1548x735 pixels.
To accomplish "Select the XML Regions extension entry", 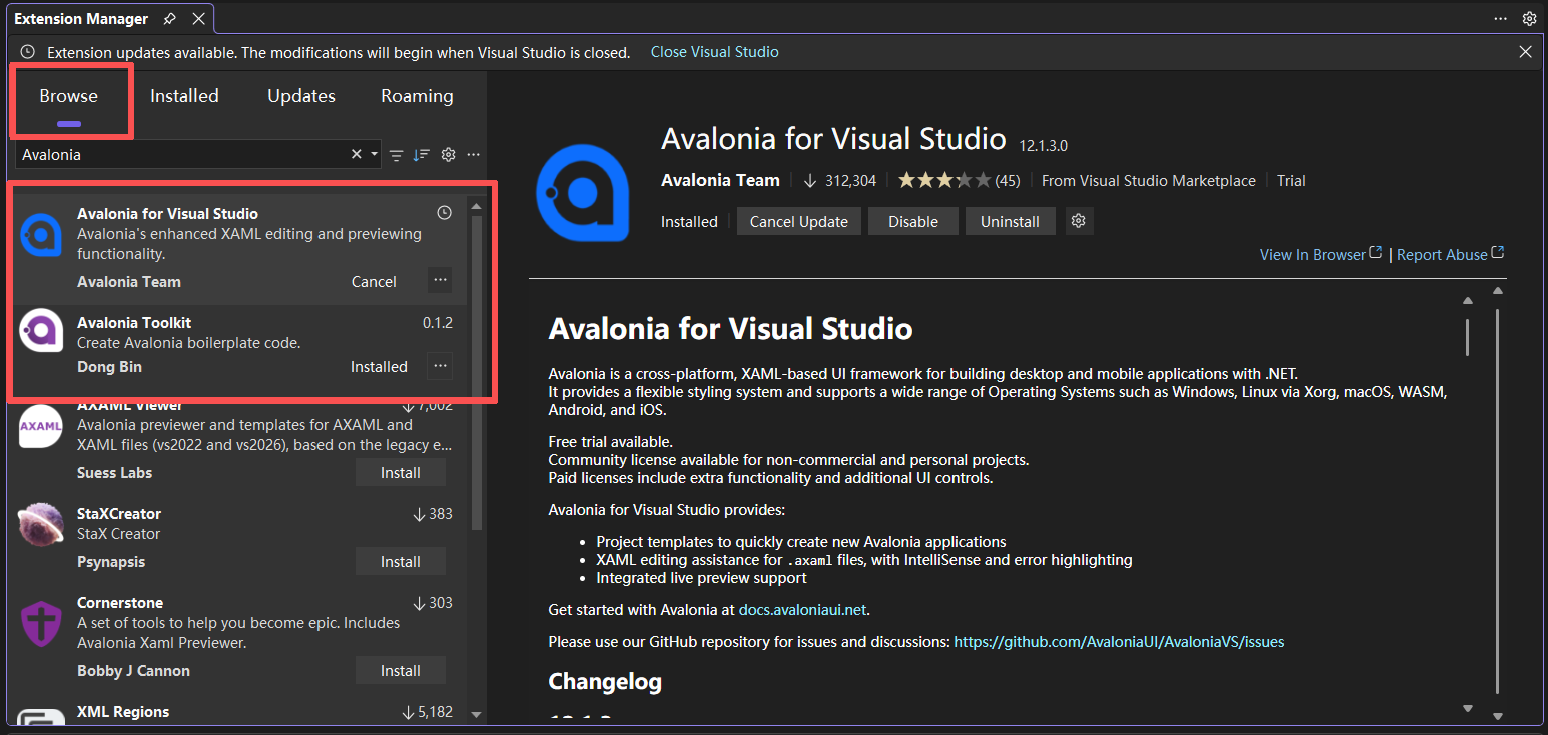I will (238, 712).
